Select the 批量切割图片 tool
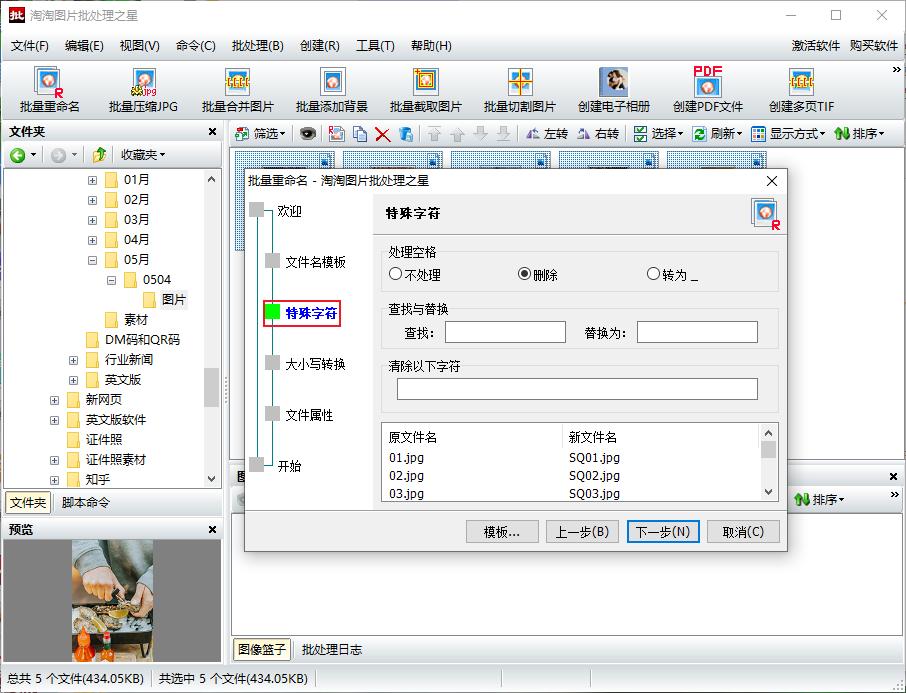Viewport: 906px width, 693px height. coord(521,88)
